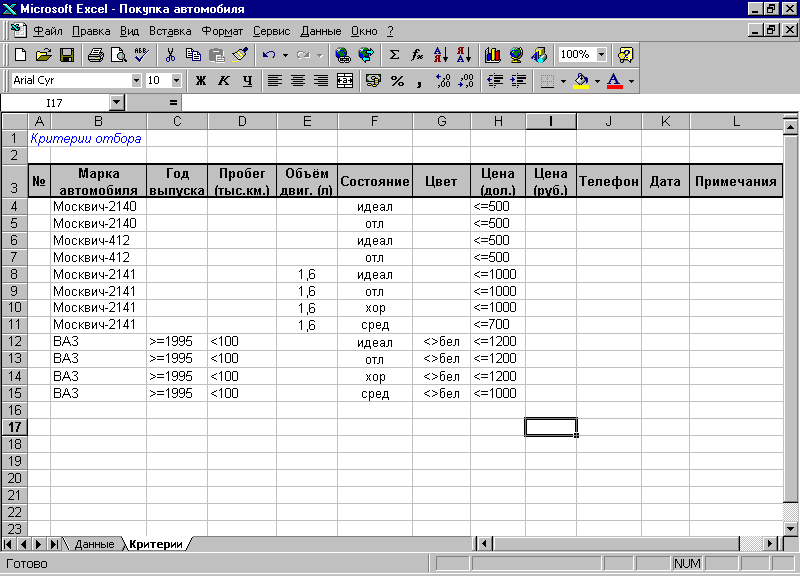Toggle align left

pyautogui.click(x=275, y=81)
